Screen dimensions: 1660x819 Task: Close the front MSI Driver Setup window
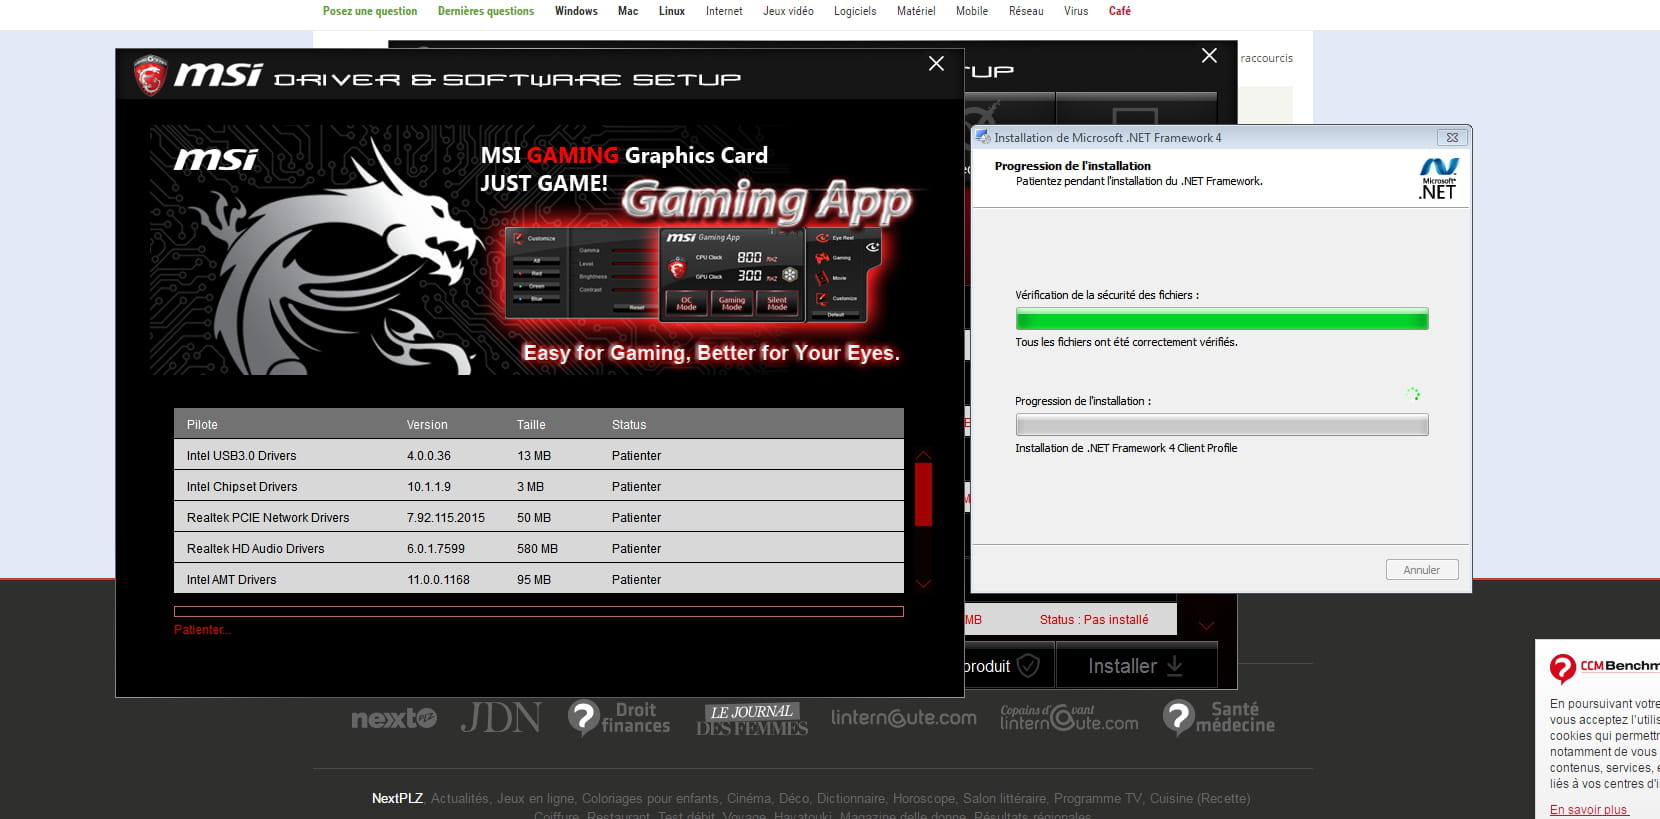(936, 63)
